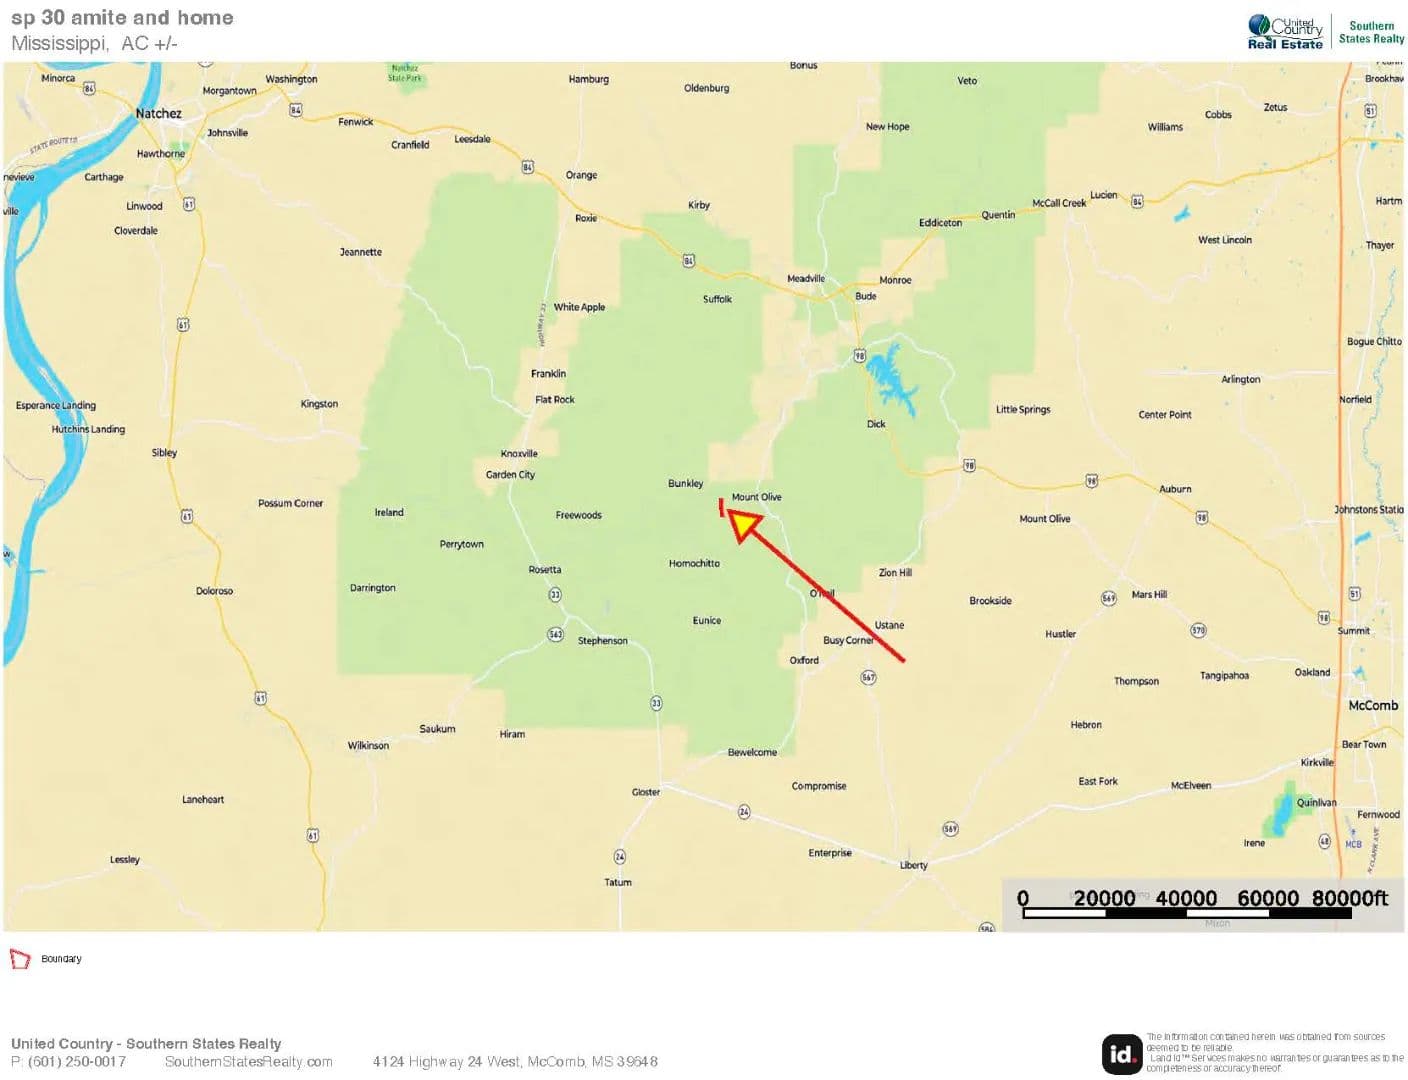This screenshot has width=1408, height=1080.
Task: Click the Liberty town label
Action: pyautogui.click(x=913, y=866)
